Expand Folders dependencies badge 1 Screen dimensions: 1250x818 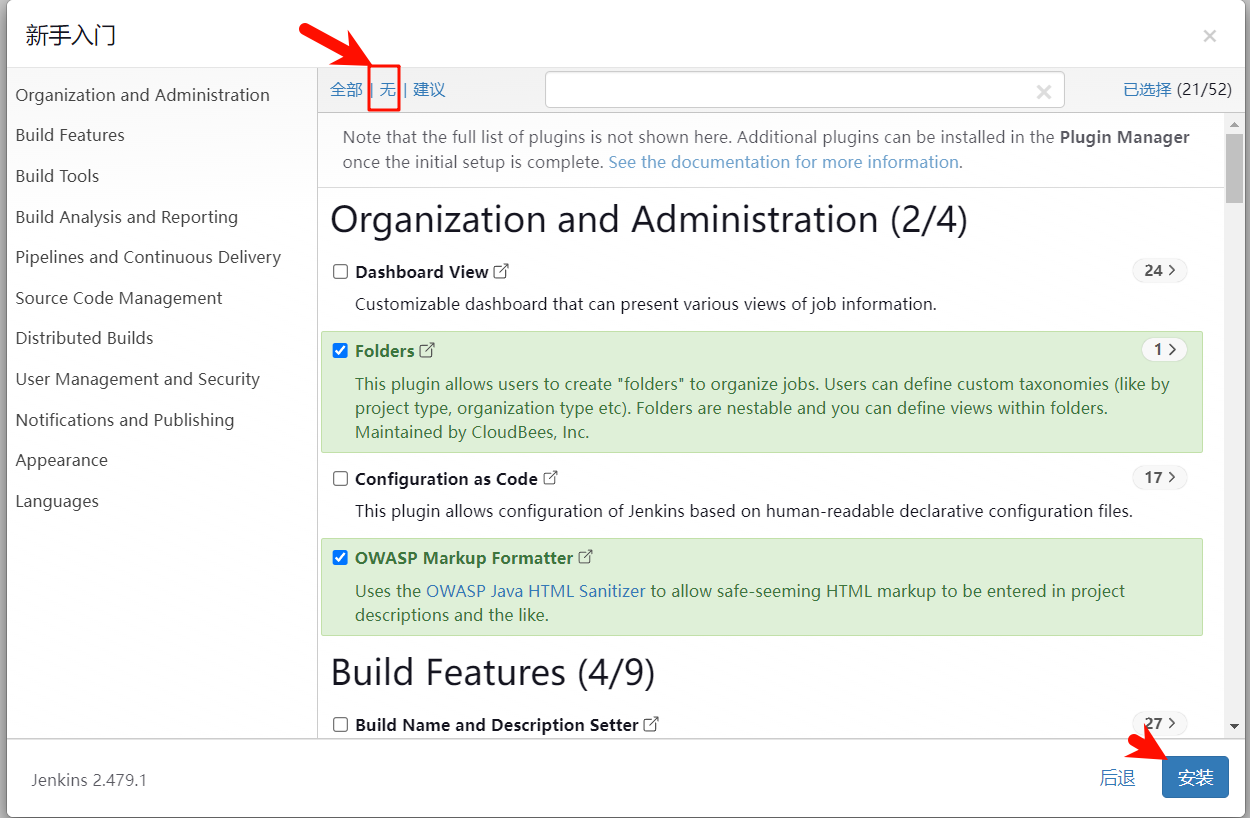1164,350
